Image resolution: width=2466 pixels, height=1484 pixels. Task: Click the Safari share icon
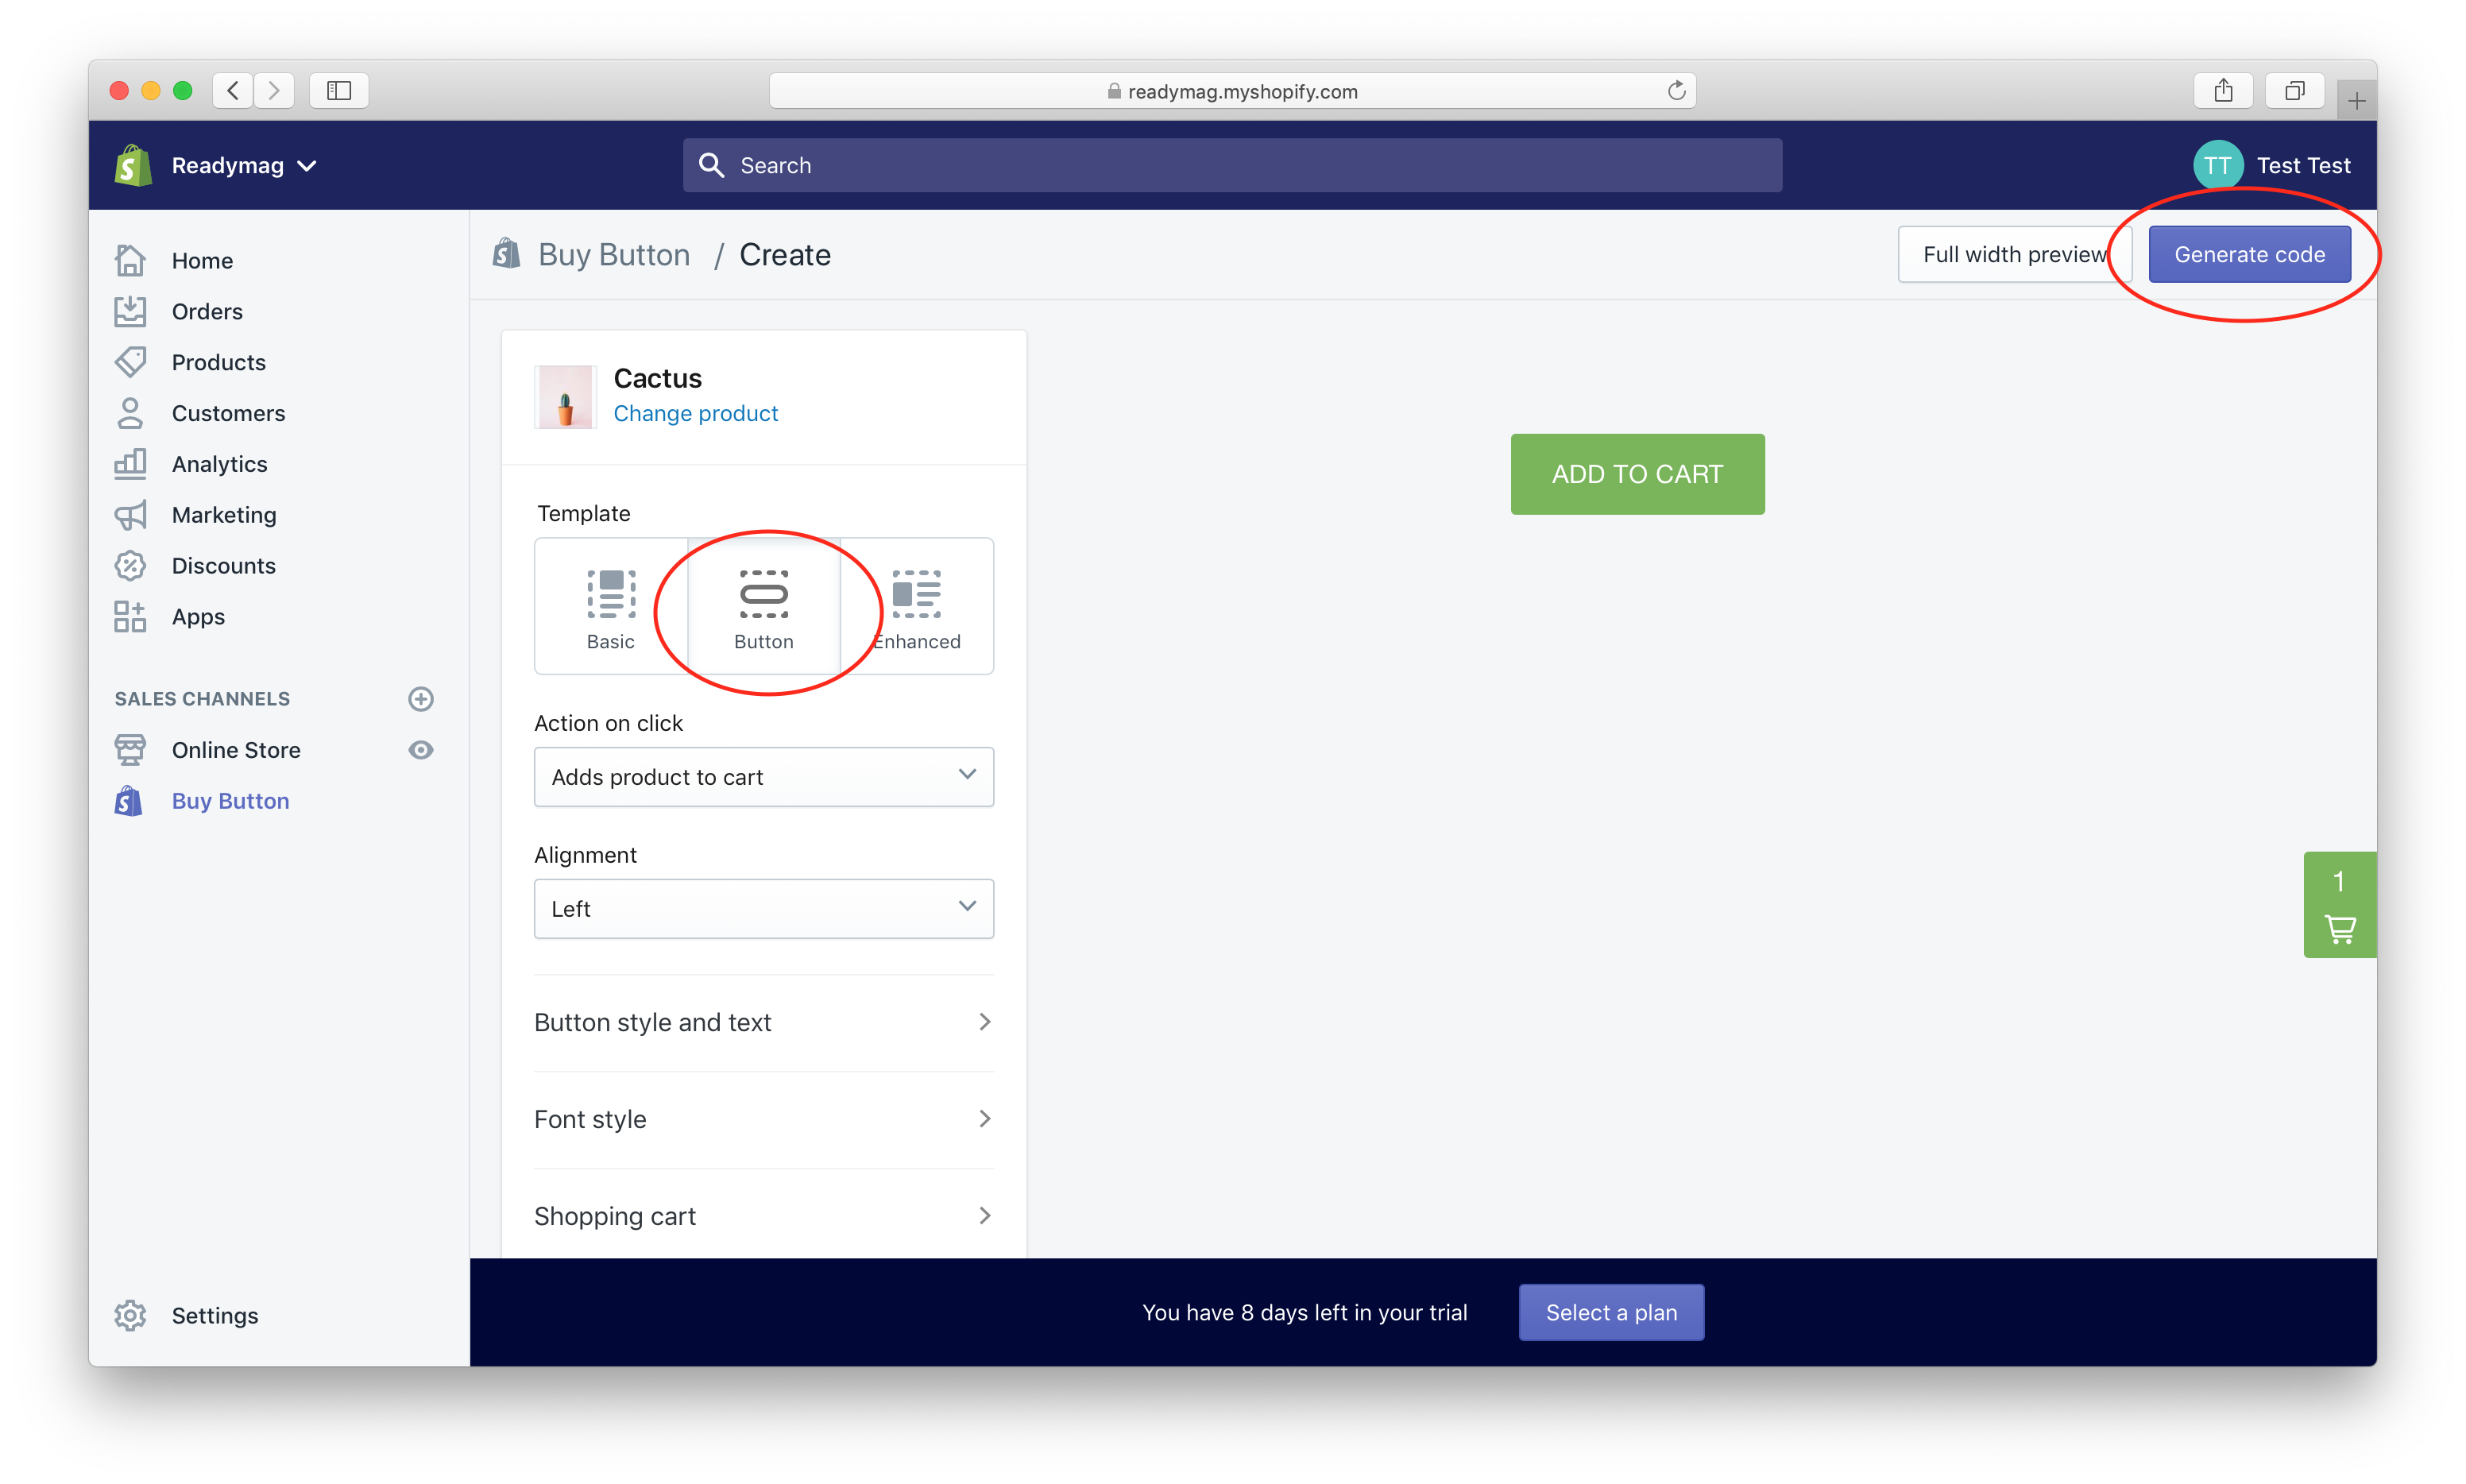(x=2222, y=91)
